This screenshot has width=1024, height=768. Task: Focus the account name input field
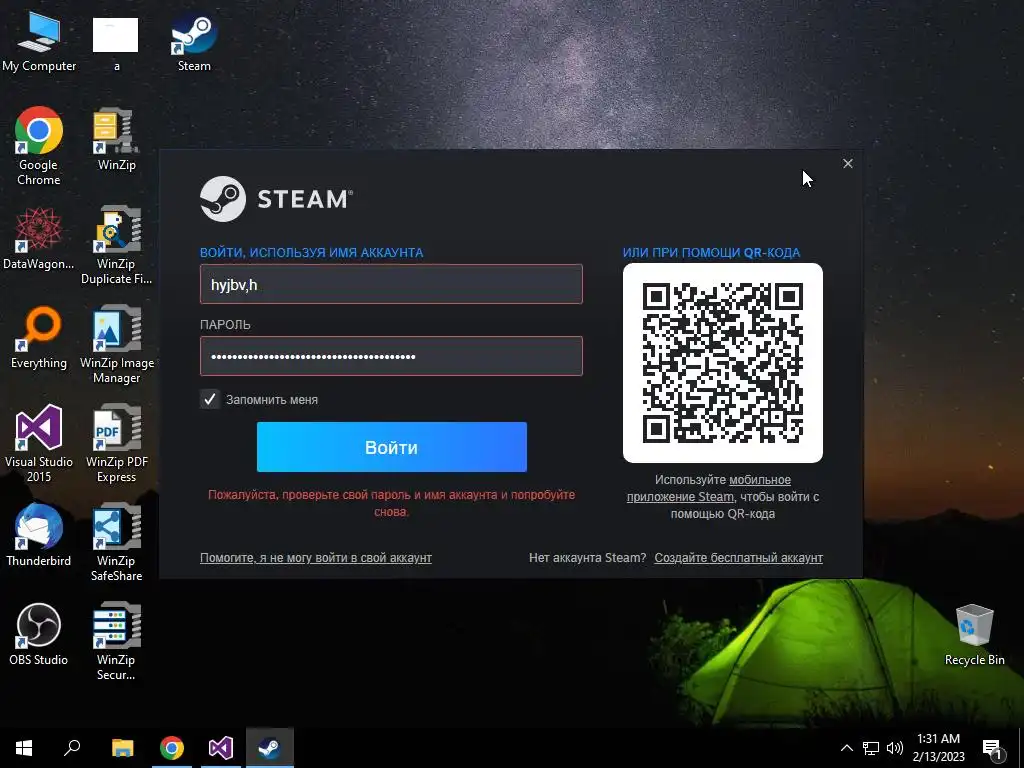tap(391, 284)
